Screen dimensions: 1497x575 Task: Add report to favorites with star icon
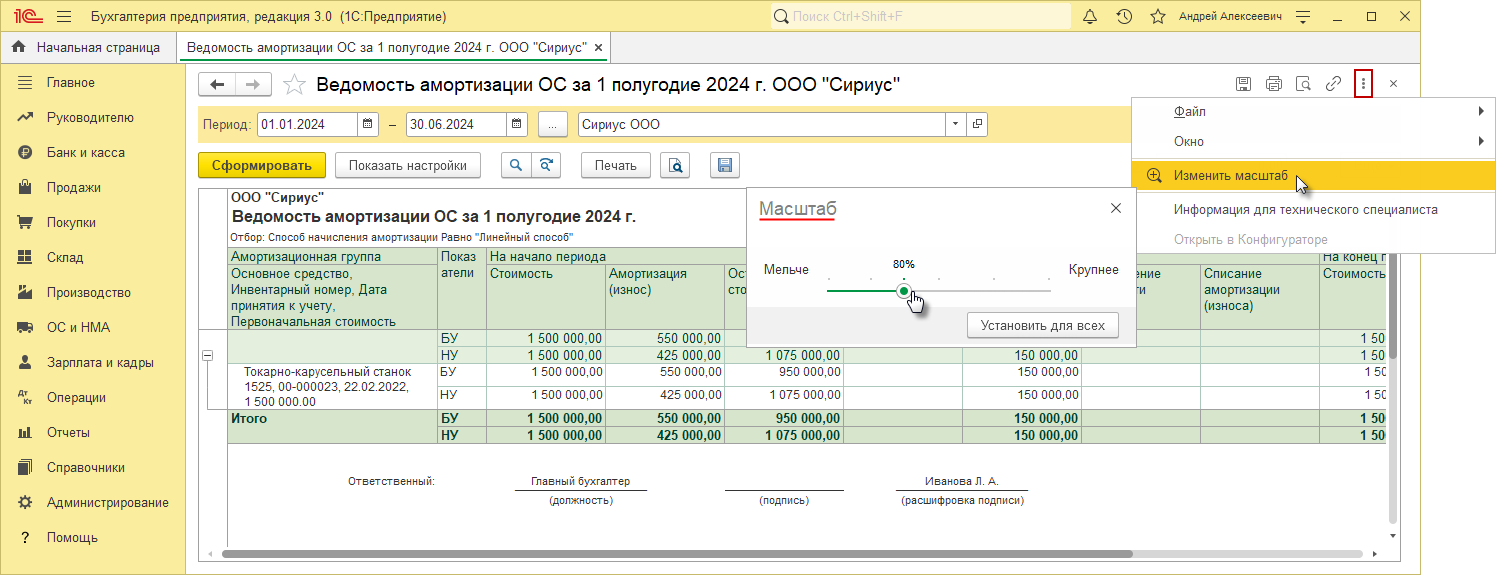pos(294,84)
